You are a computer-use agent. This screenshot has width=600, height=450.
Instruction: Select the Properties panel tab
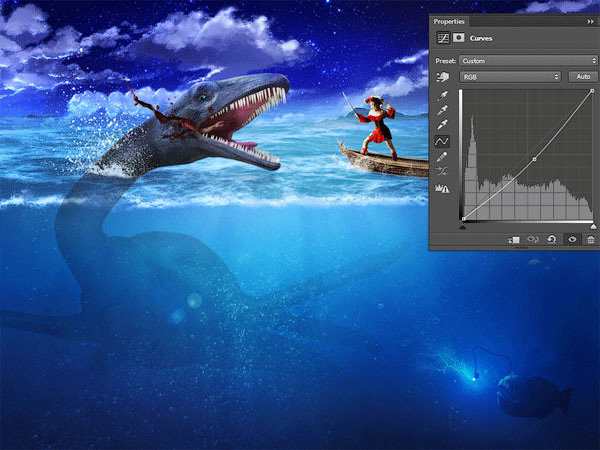449,22
